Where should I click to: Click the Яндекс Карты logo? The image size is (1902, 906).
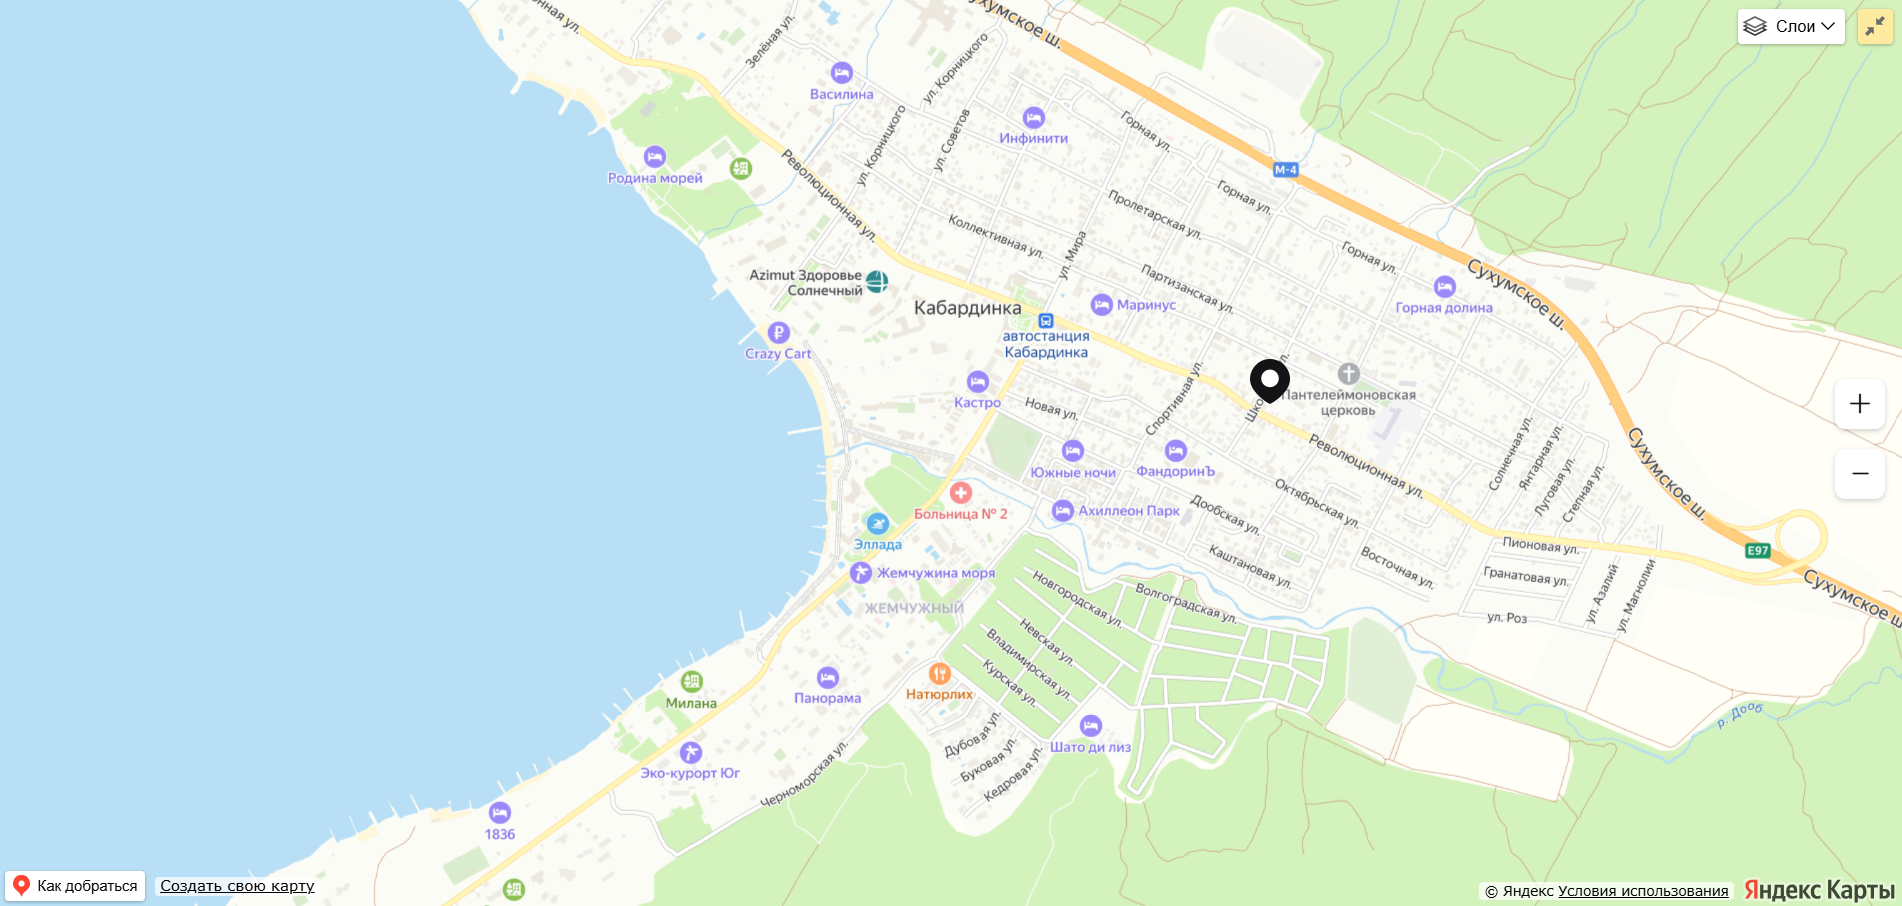[1819, 890]
